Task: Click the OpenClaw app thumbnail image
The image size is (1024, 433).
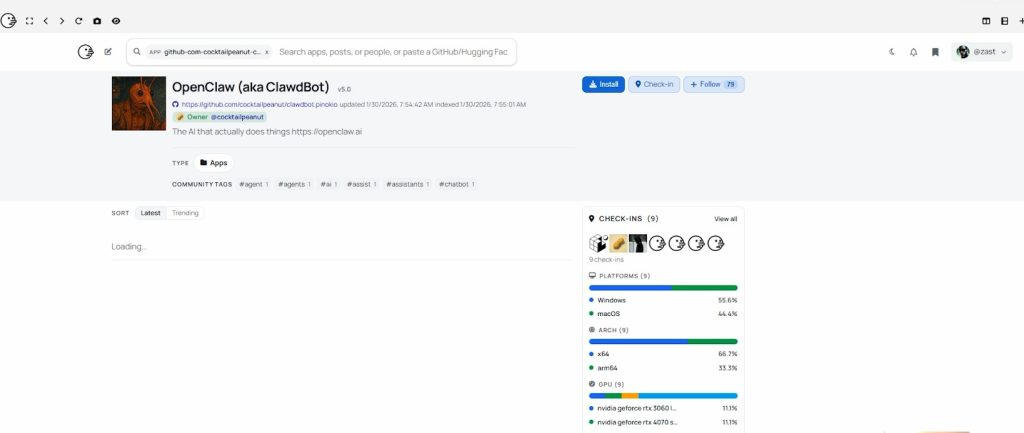Action: [x=138, y=103]
